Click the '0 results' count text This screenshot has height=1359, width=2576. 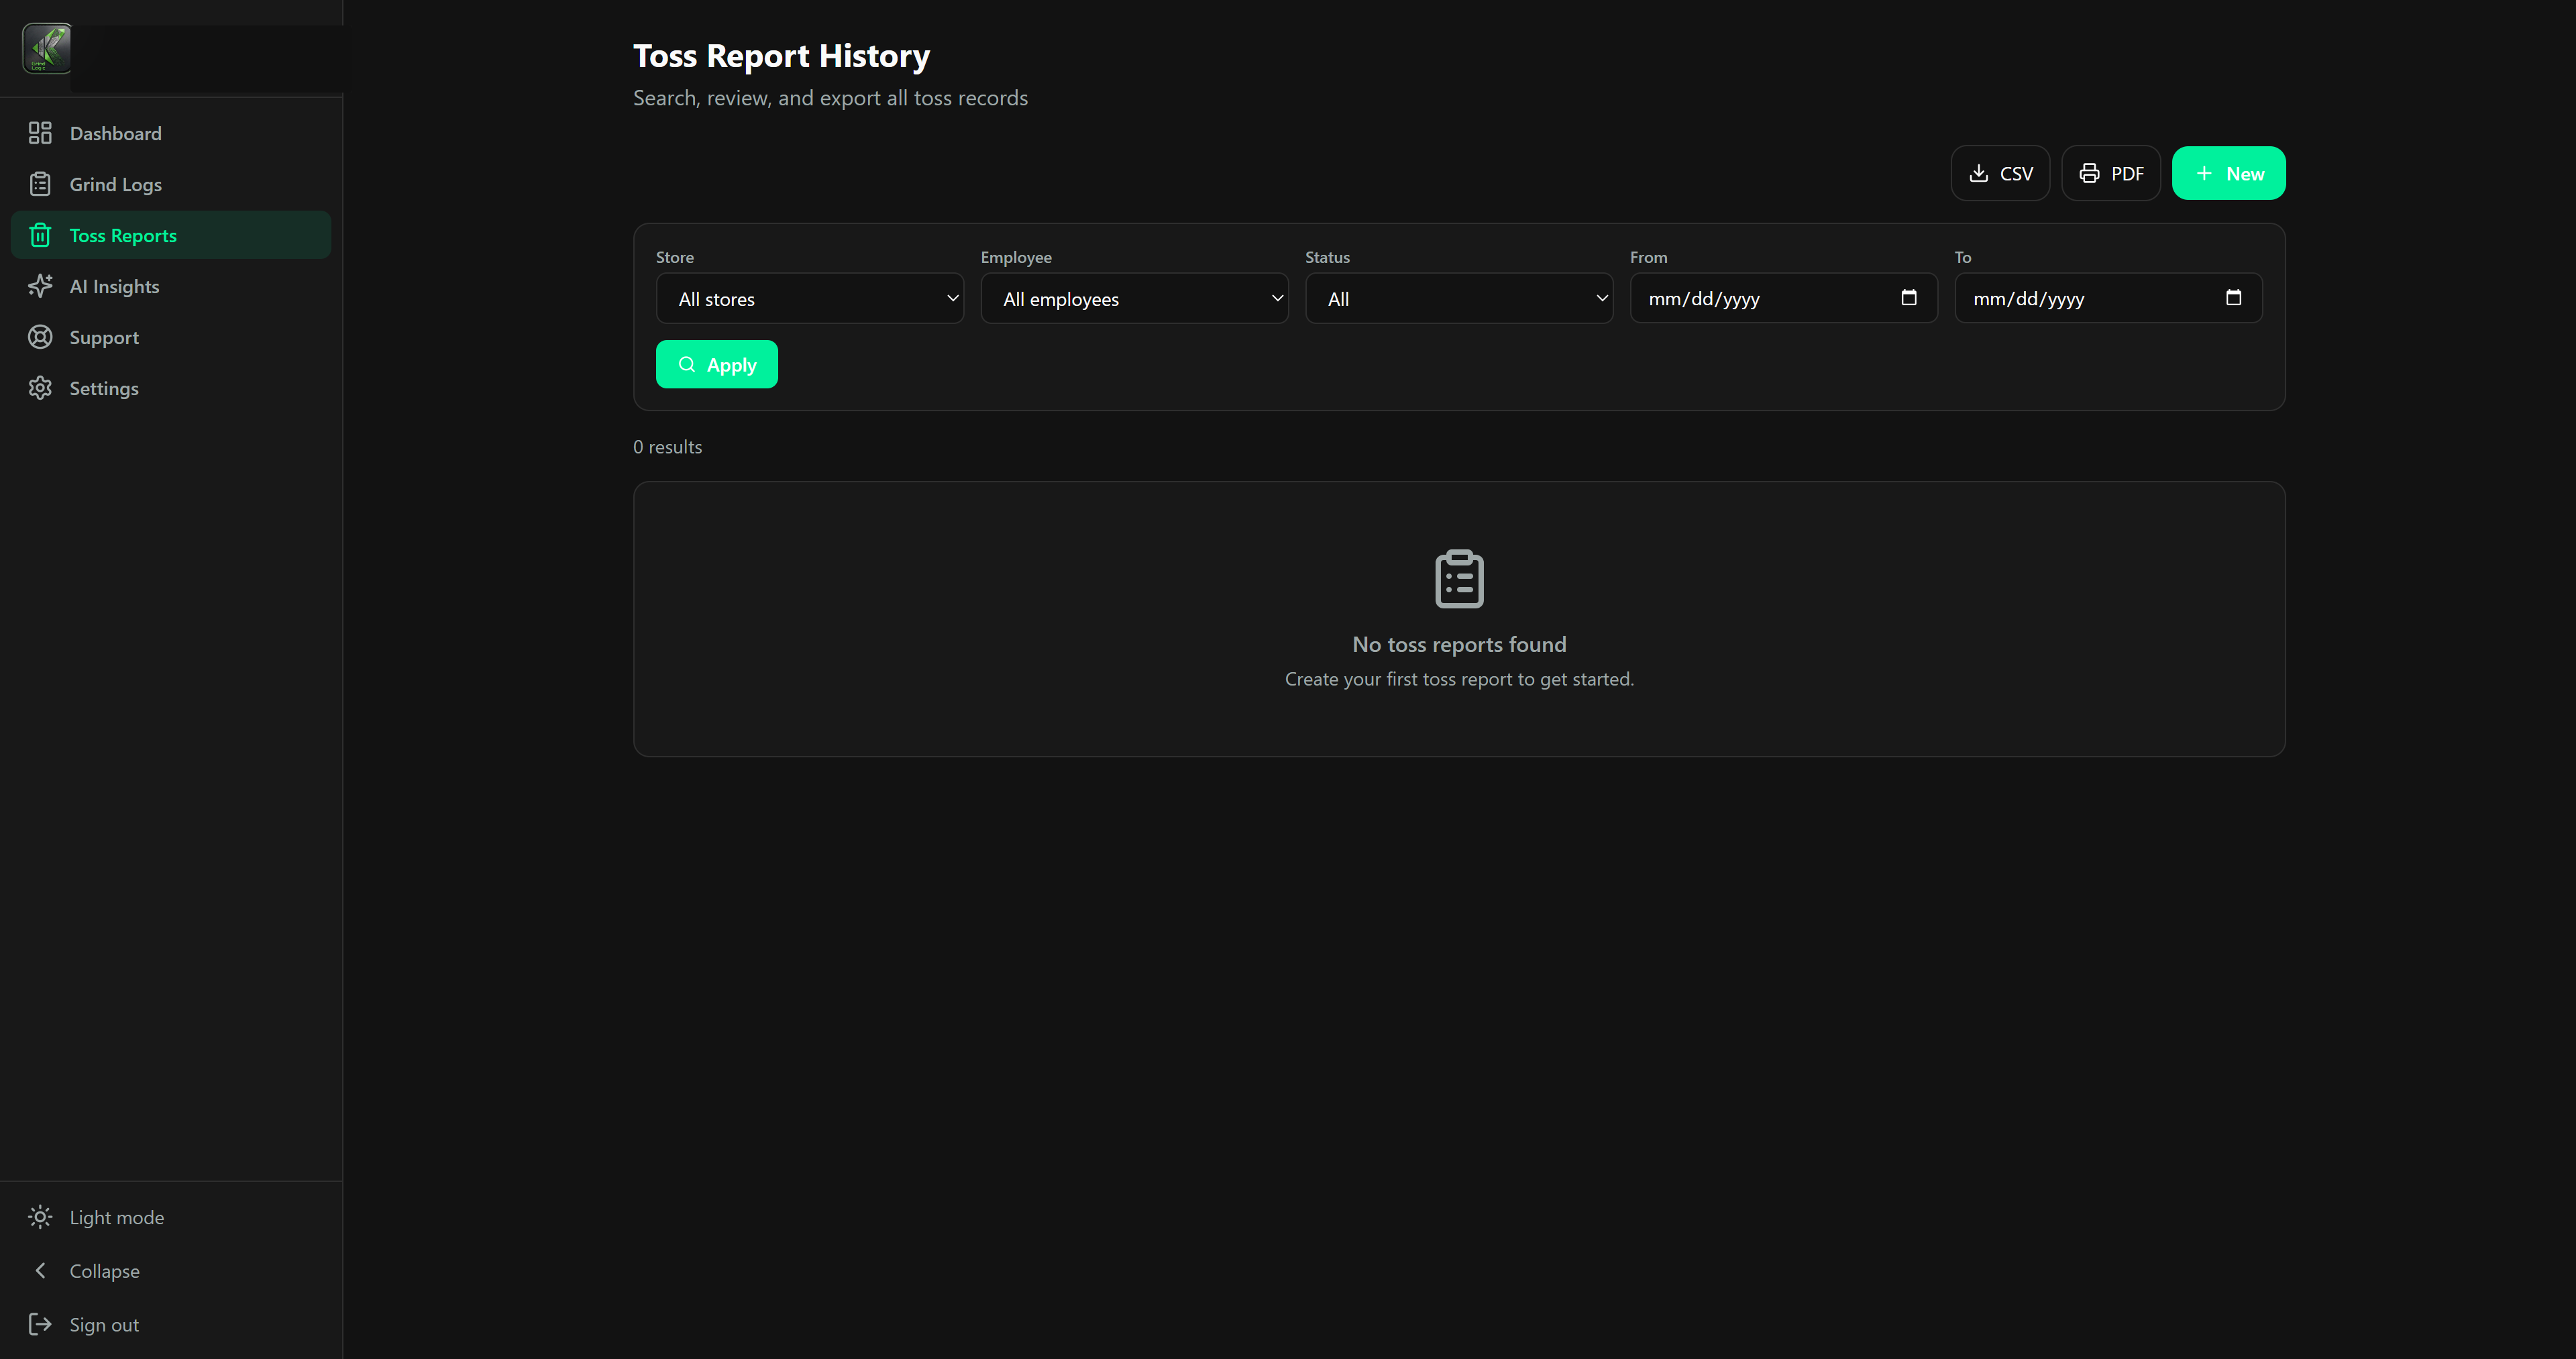(x=667, y=447)
